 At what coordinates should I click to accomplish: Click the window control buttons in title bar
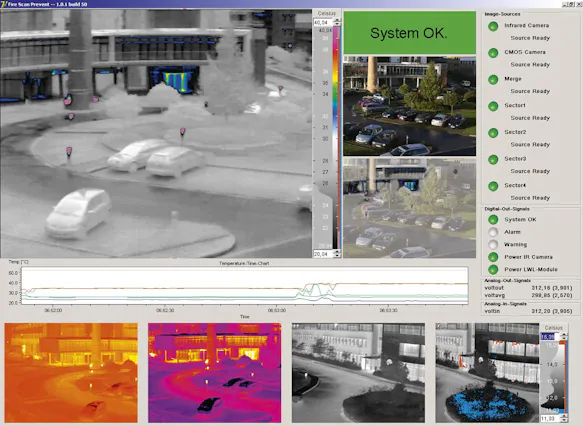point(572,4)
